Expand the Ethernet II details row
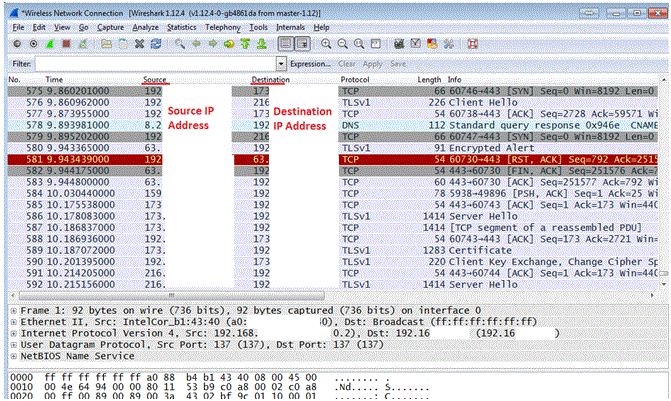This screenshot has height=401, width=671. click(14, 322)
